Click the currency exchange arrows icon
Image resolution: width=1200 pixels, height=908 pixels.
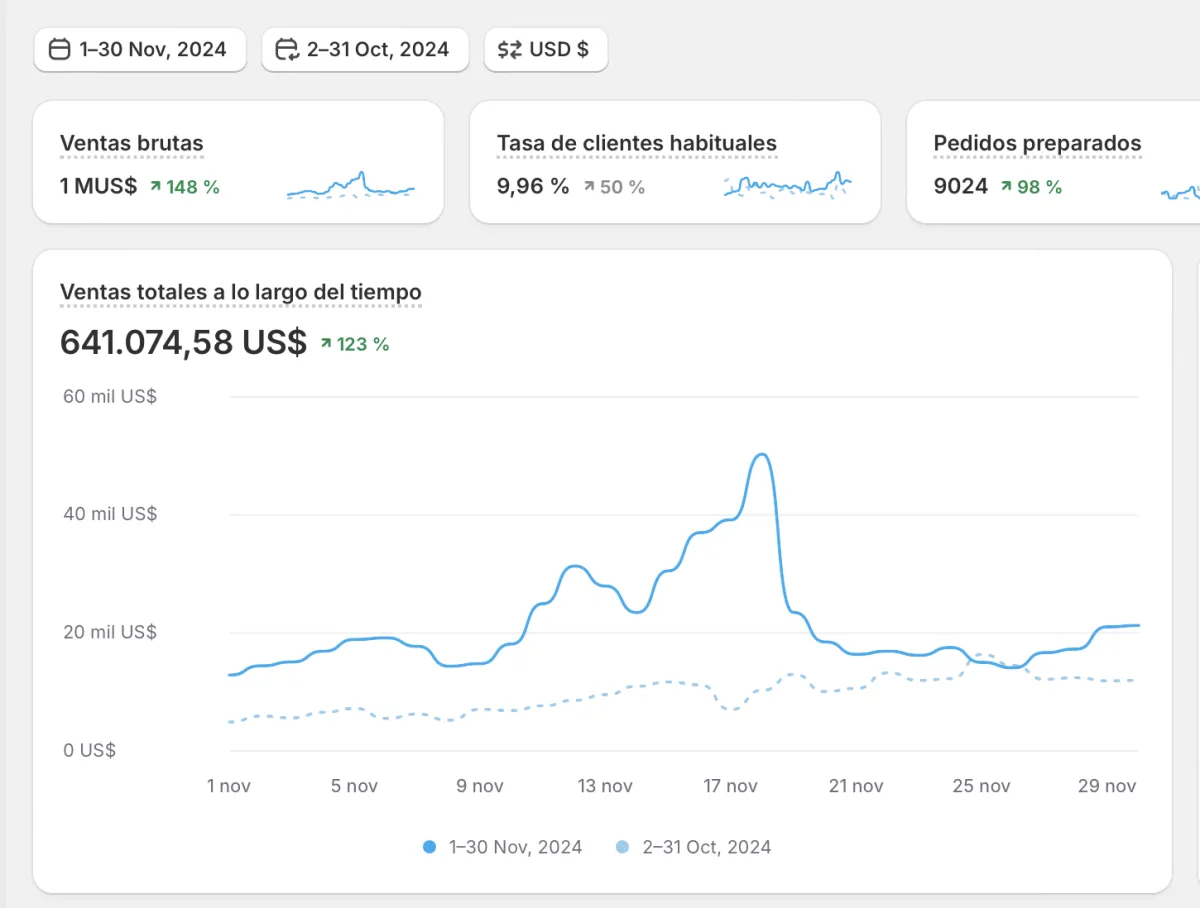click(510, 49)
